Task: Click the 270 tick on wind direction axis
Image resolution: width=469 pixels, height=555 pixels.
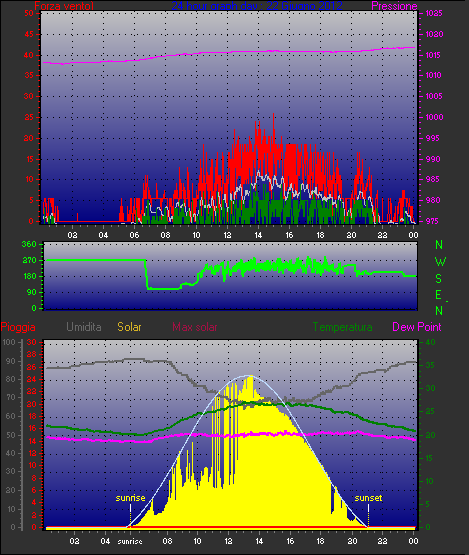Action: point(29,261)
